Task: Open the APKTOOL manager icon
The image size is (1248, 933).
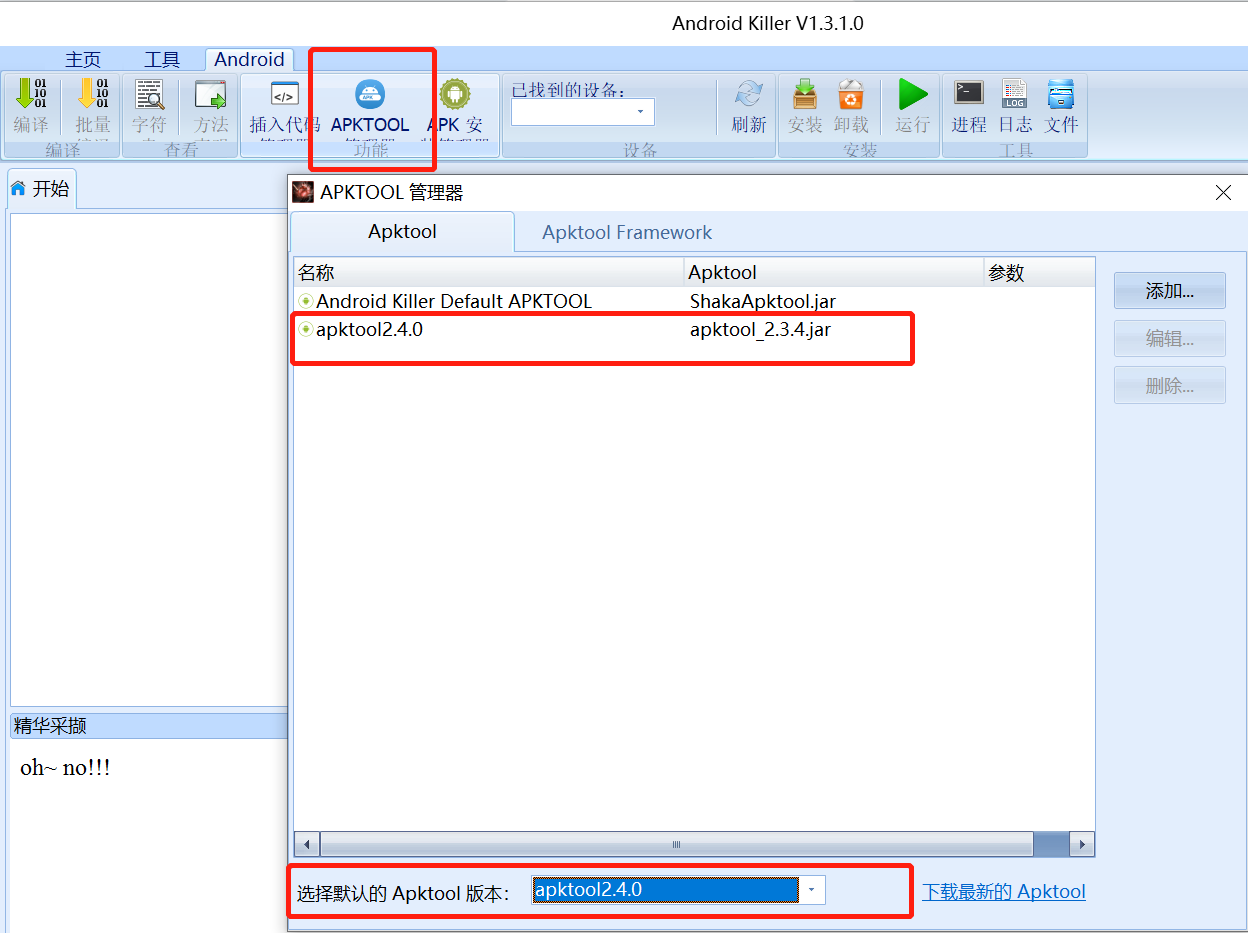Action: click(370, 95)
